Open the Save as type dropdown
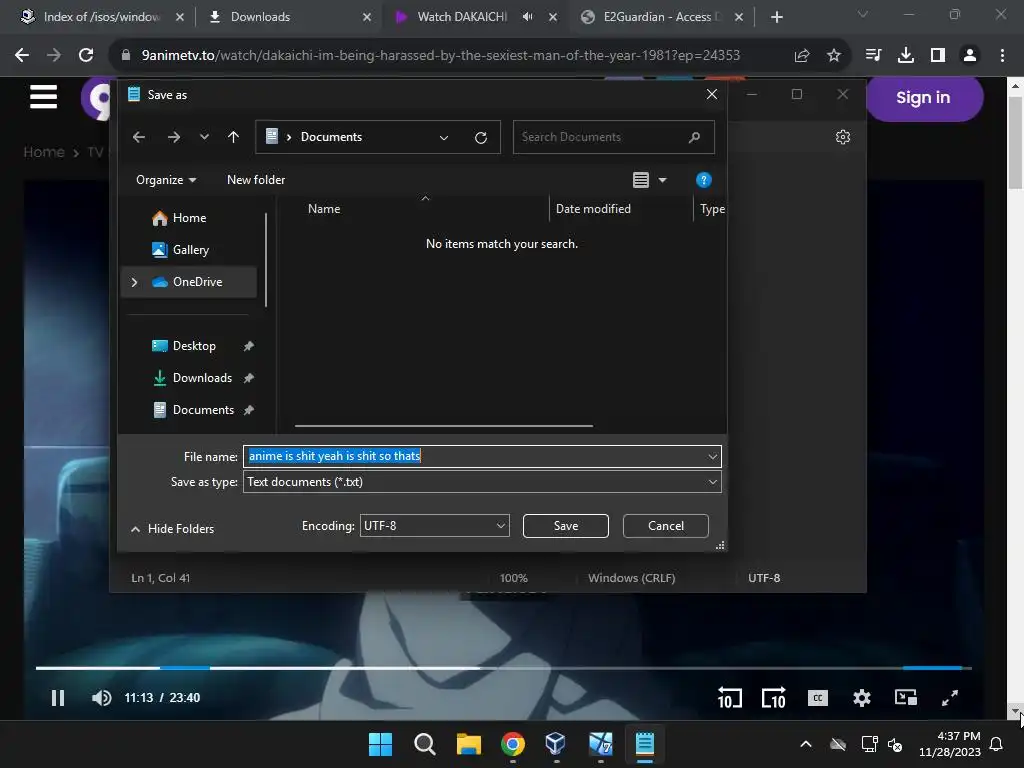The width and height of the screenshot is (1024, 768). pyautogui.click(x=482, y=482)
